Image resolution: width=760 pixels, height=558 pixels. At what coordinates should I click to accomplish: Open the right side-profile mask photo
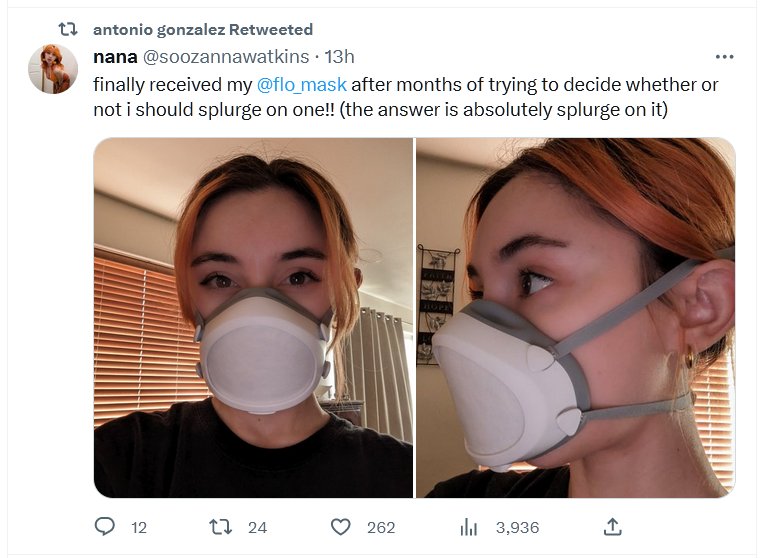tap(575, 317)
